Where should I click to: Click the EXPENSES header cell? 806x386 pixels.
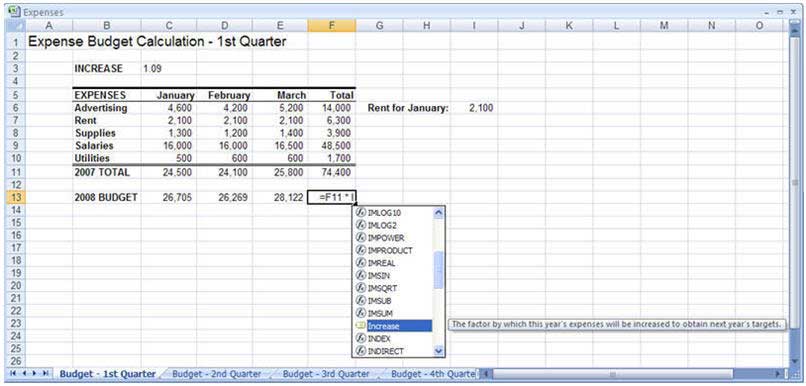107,96
